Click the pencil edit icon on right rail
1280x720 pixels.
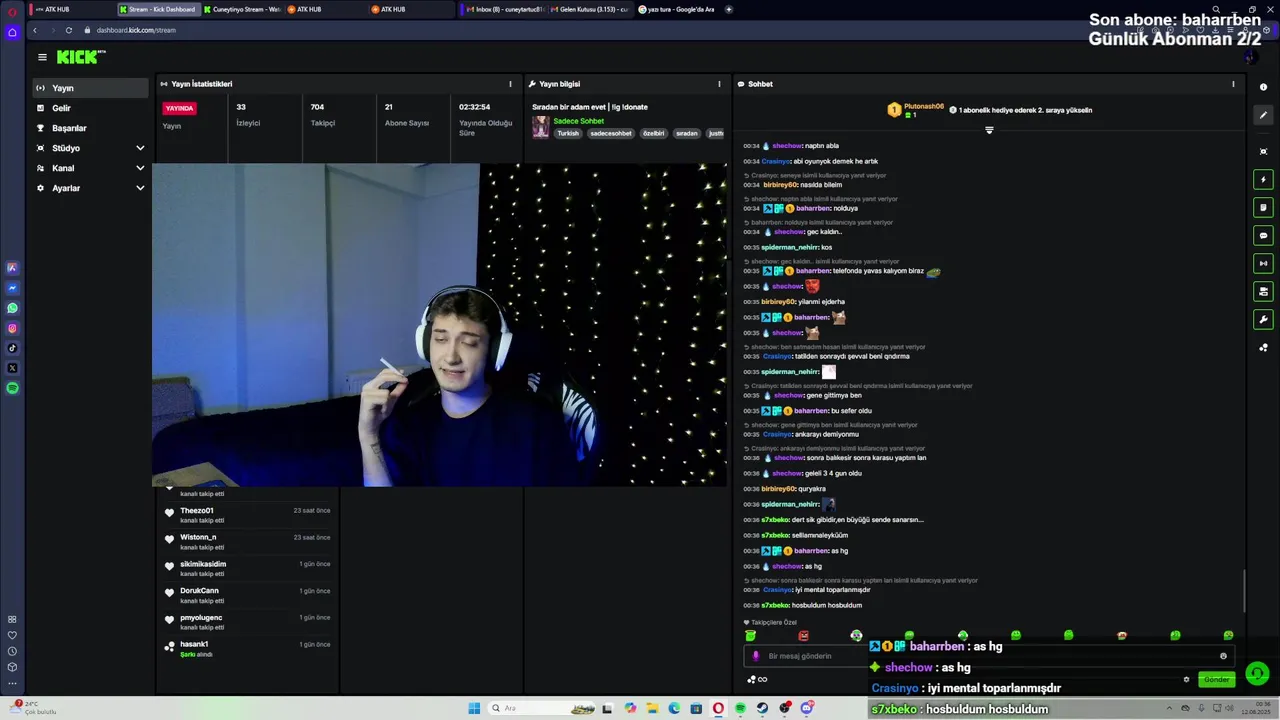pos(1263,115)
